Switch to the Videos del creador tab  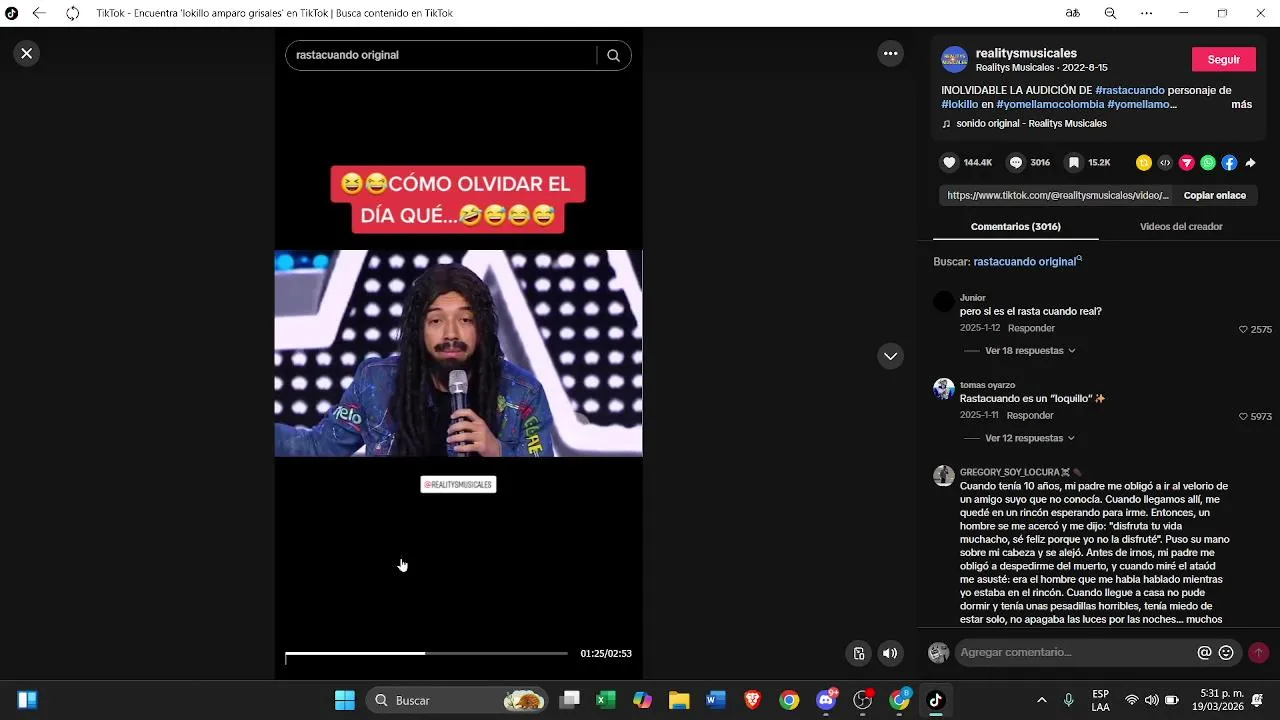pos(1181,227)
